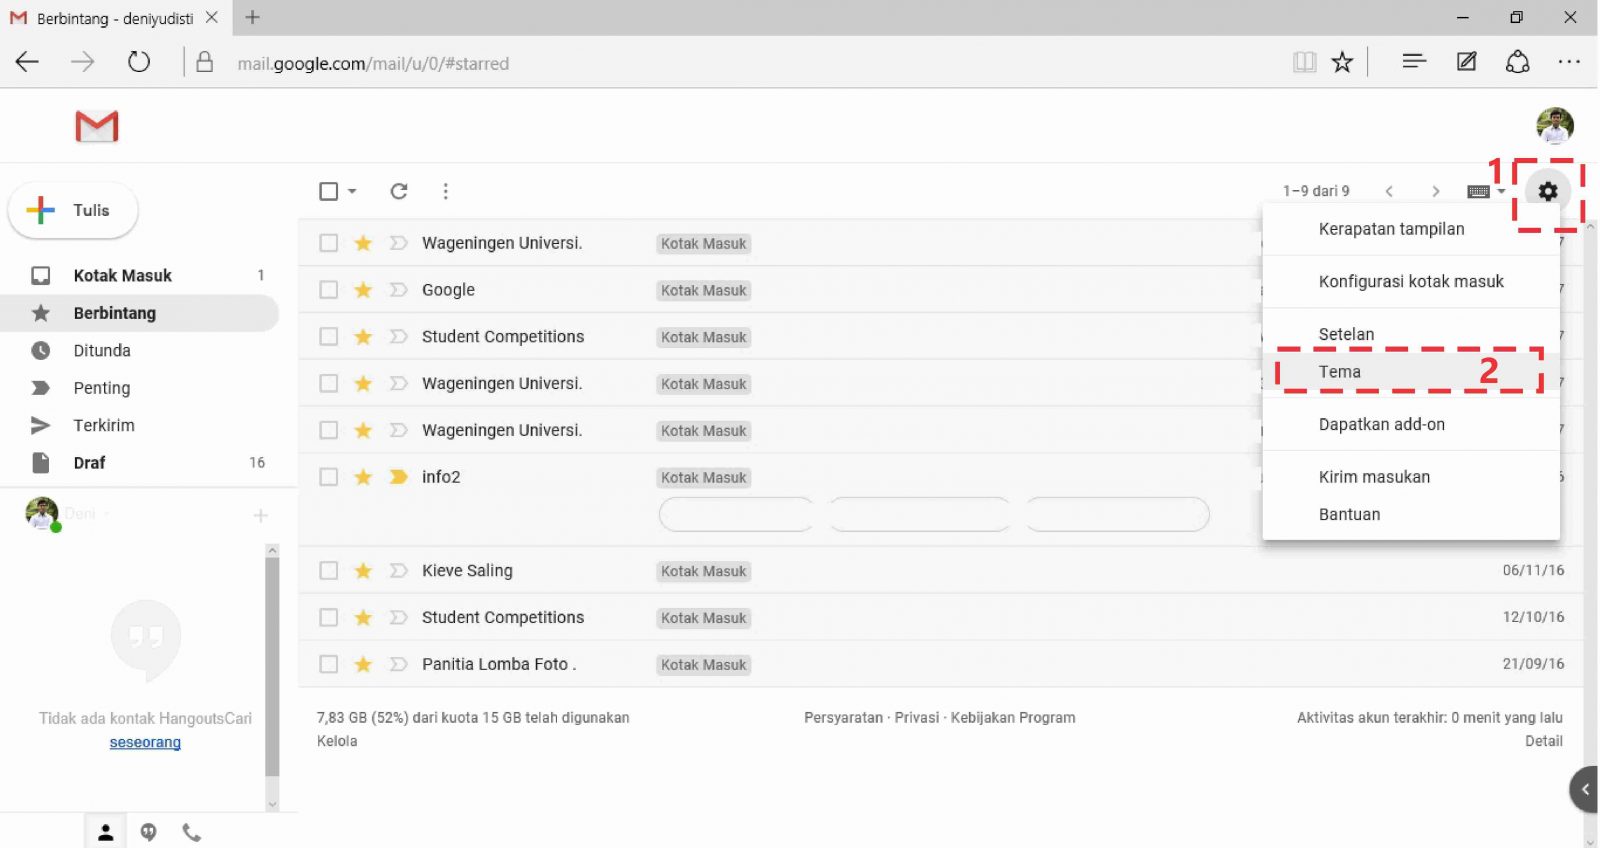
Task: Check the Panitia Lomba Foto message
Action: click(328, 664)
